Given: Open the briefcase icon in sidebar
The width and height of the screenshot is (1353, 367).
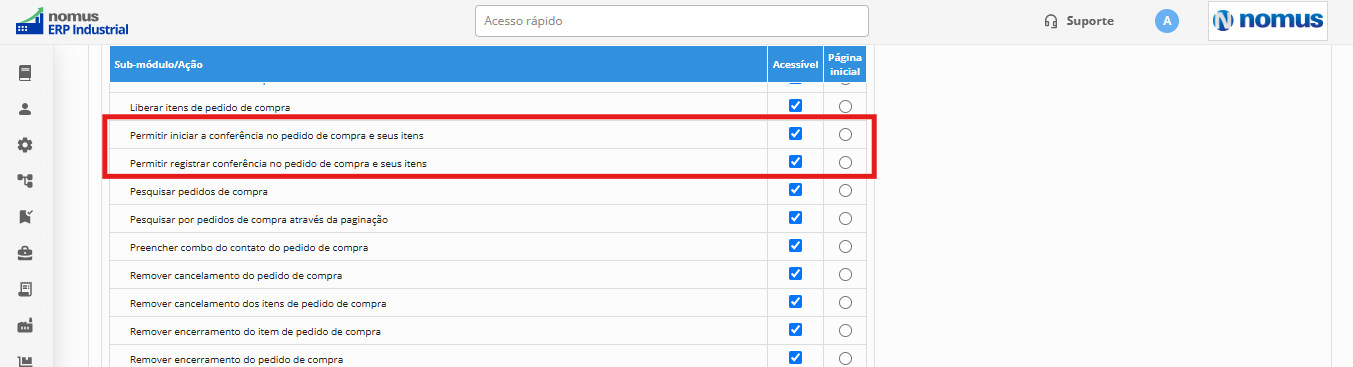Looking at the screenshot, I should pos(26,253).
